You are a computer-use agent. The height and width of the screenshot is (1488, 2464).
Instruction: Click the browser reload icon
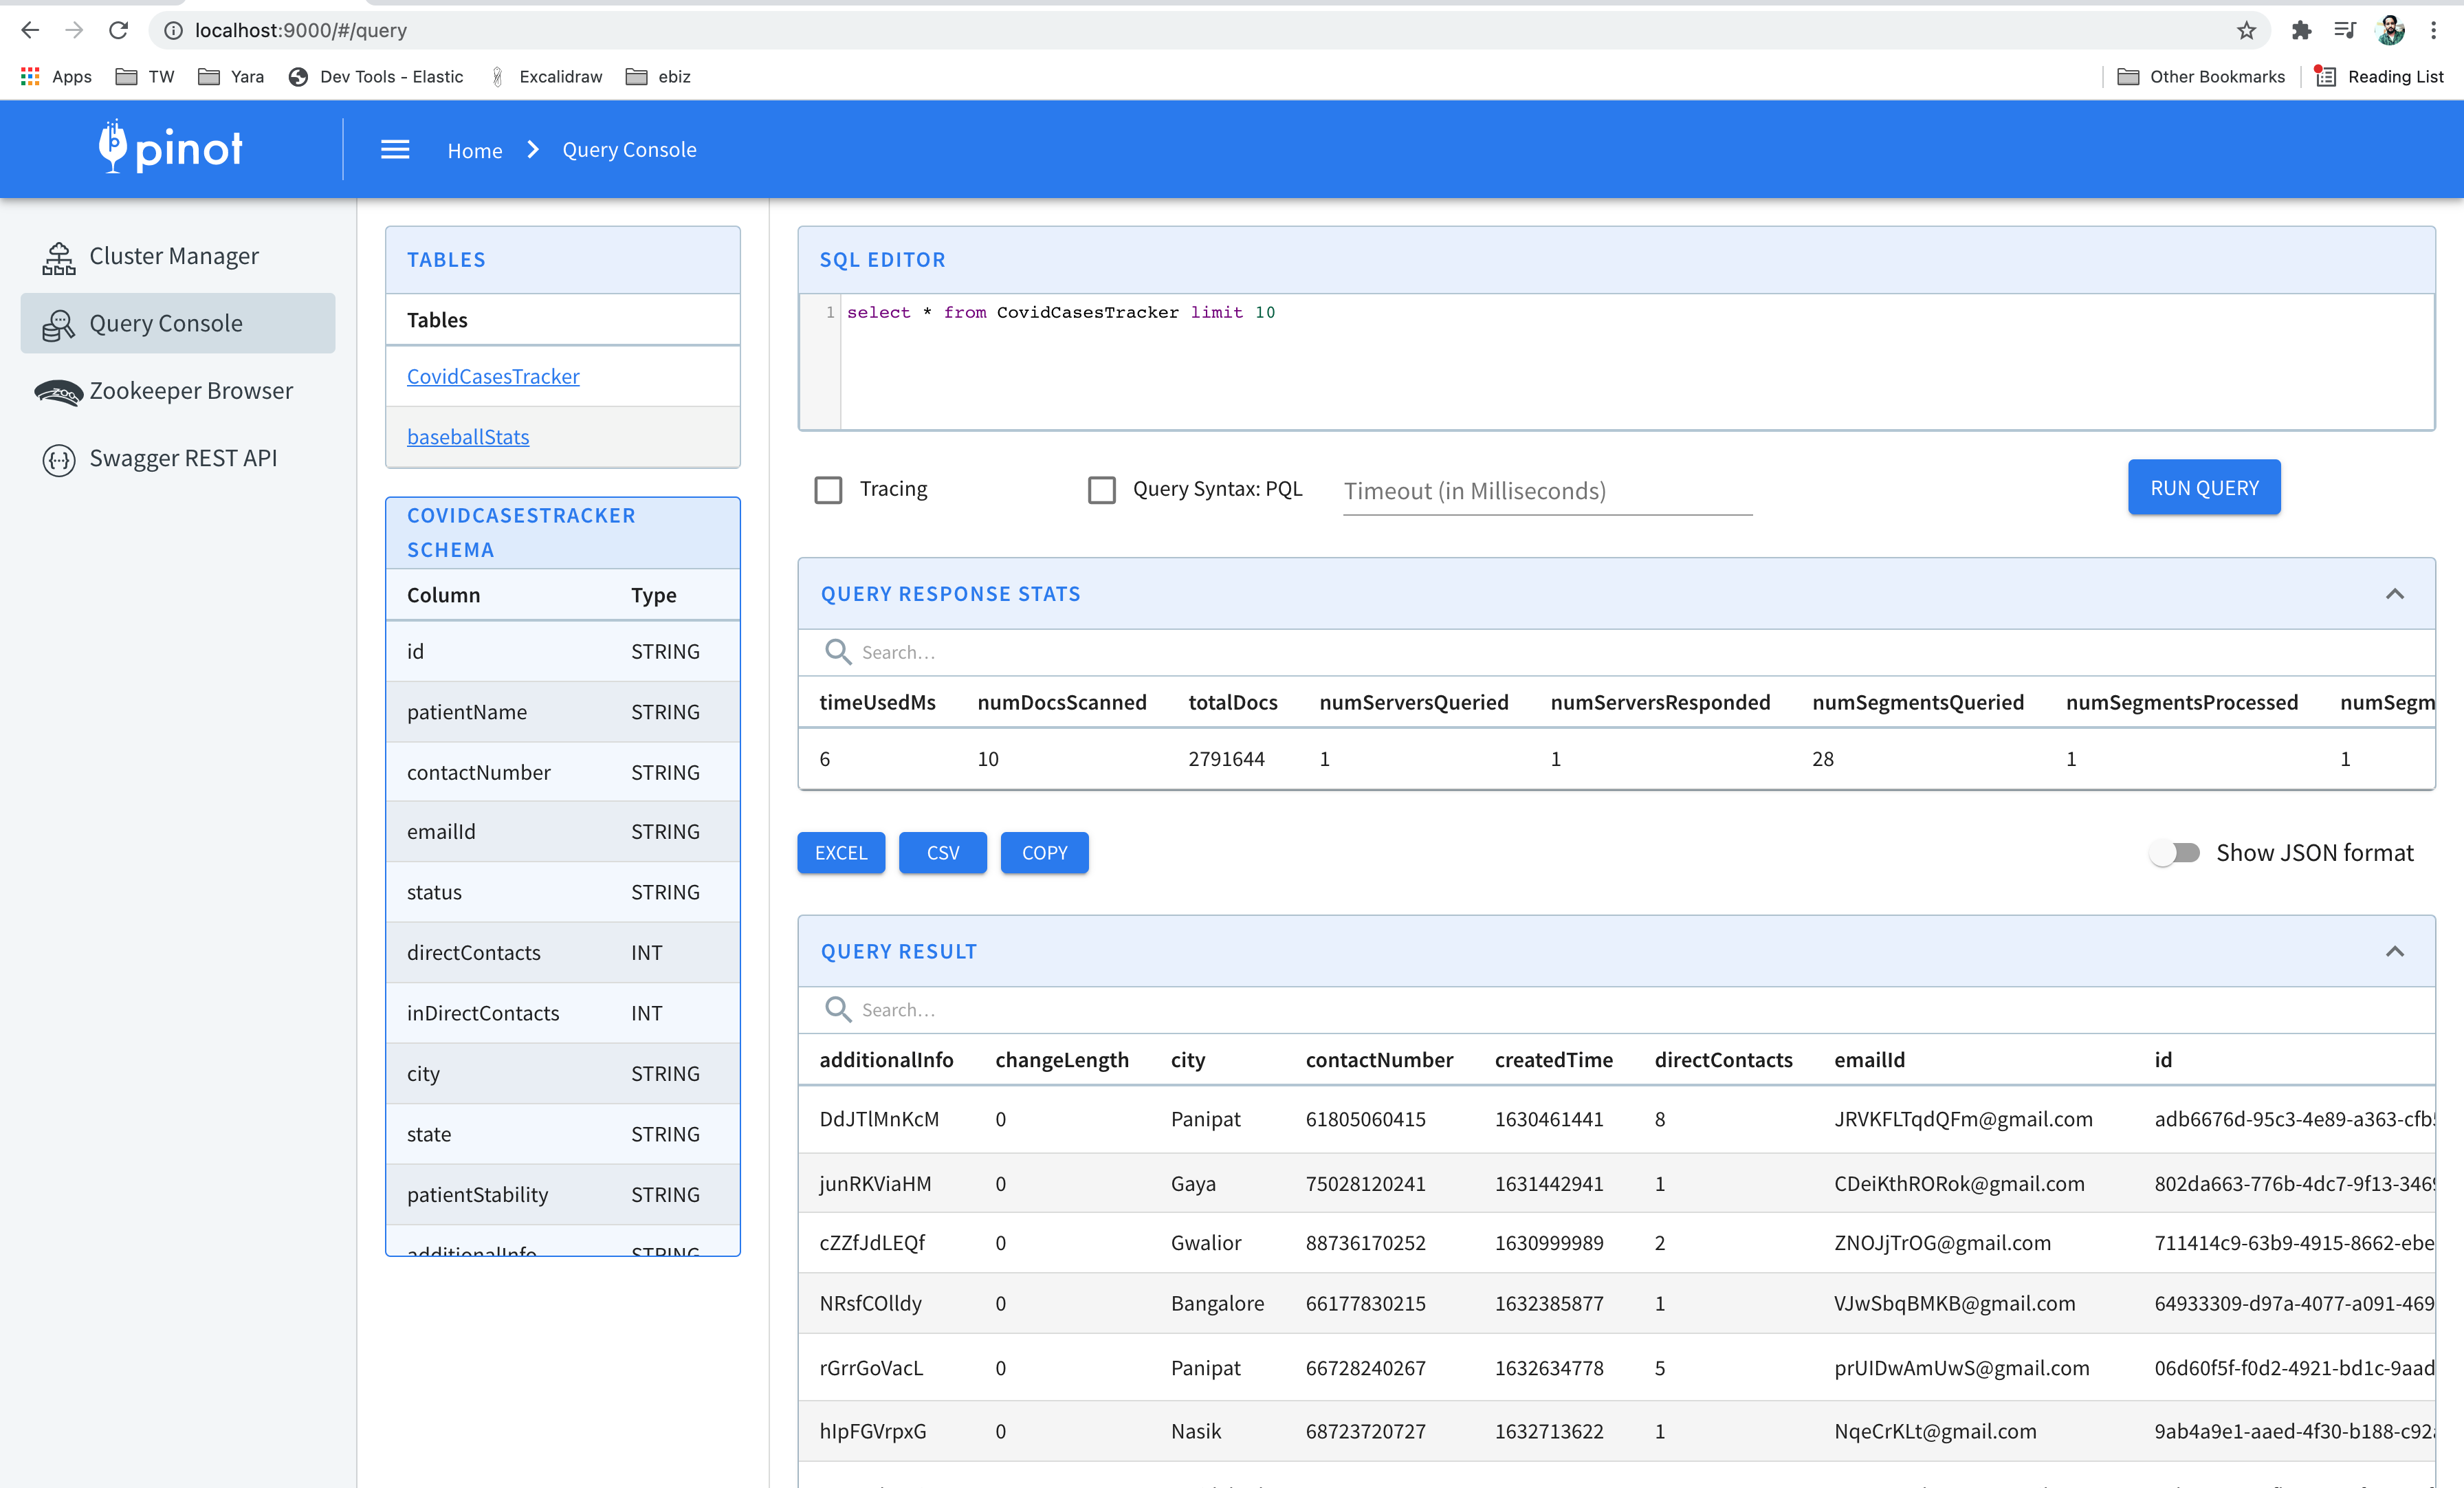coord(118,30)
